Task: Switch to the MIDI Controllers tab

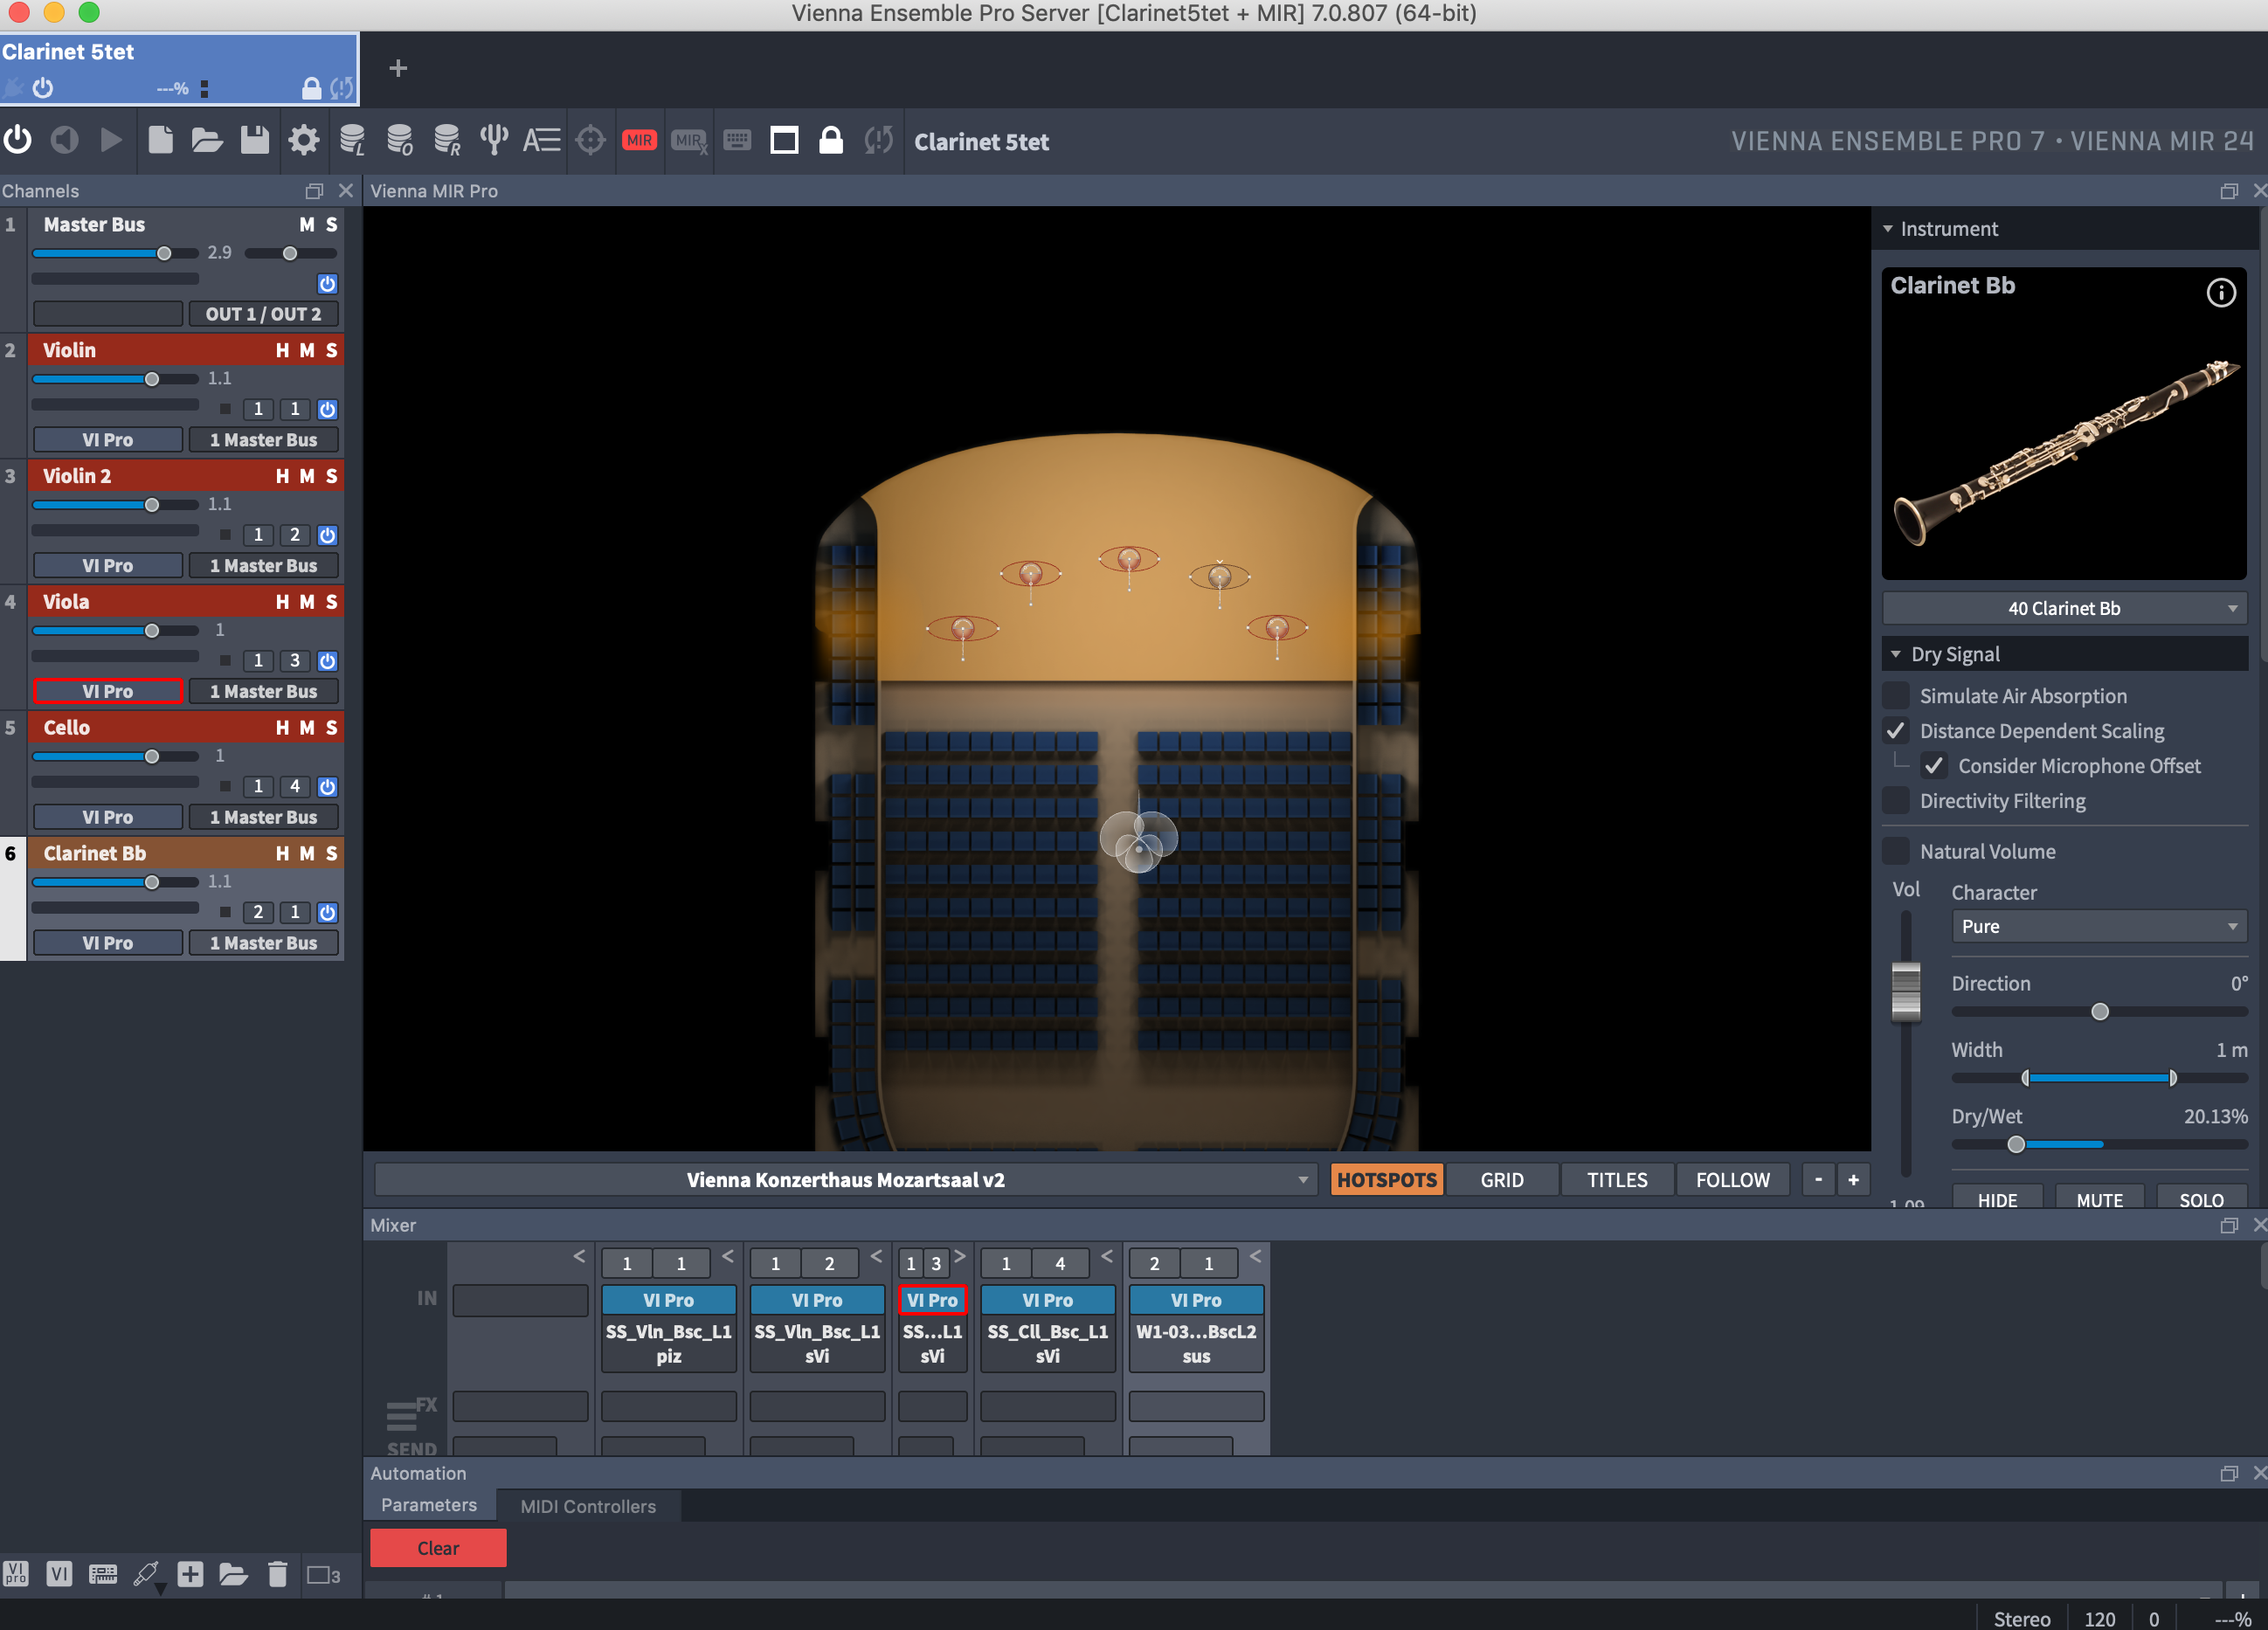Action: point(588,1506)
